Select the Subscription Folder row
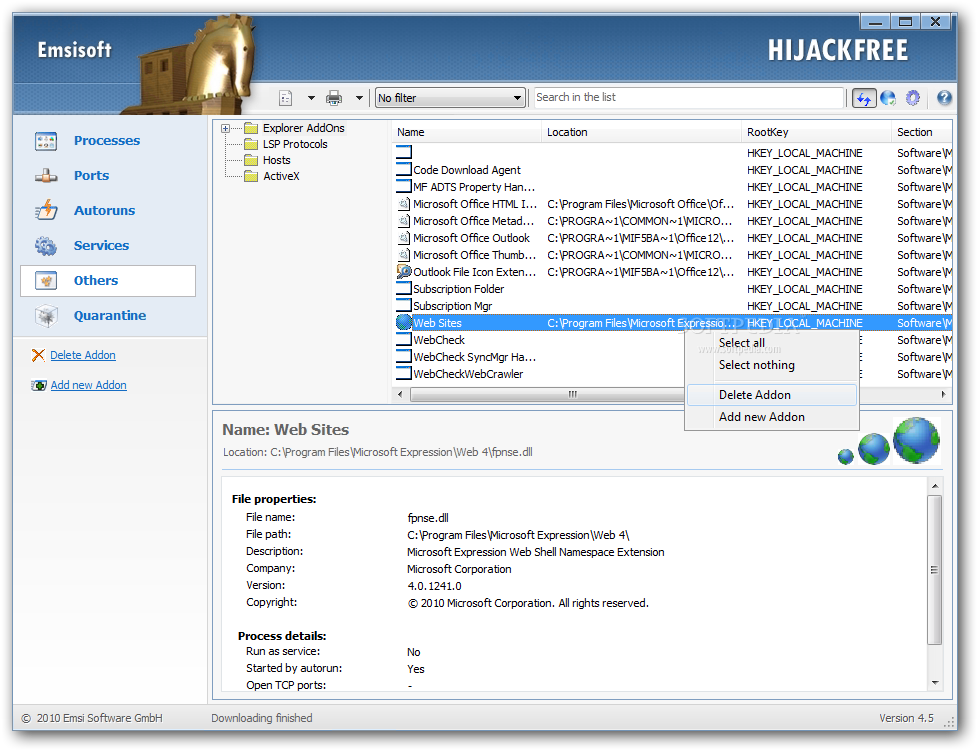Image resolution: width=978 pixels, height=751 pixels. coord(672,289)
